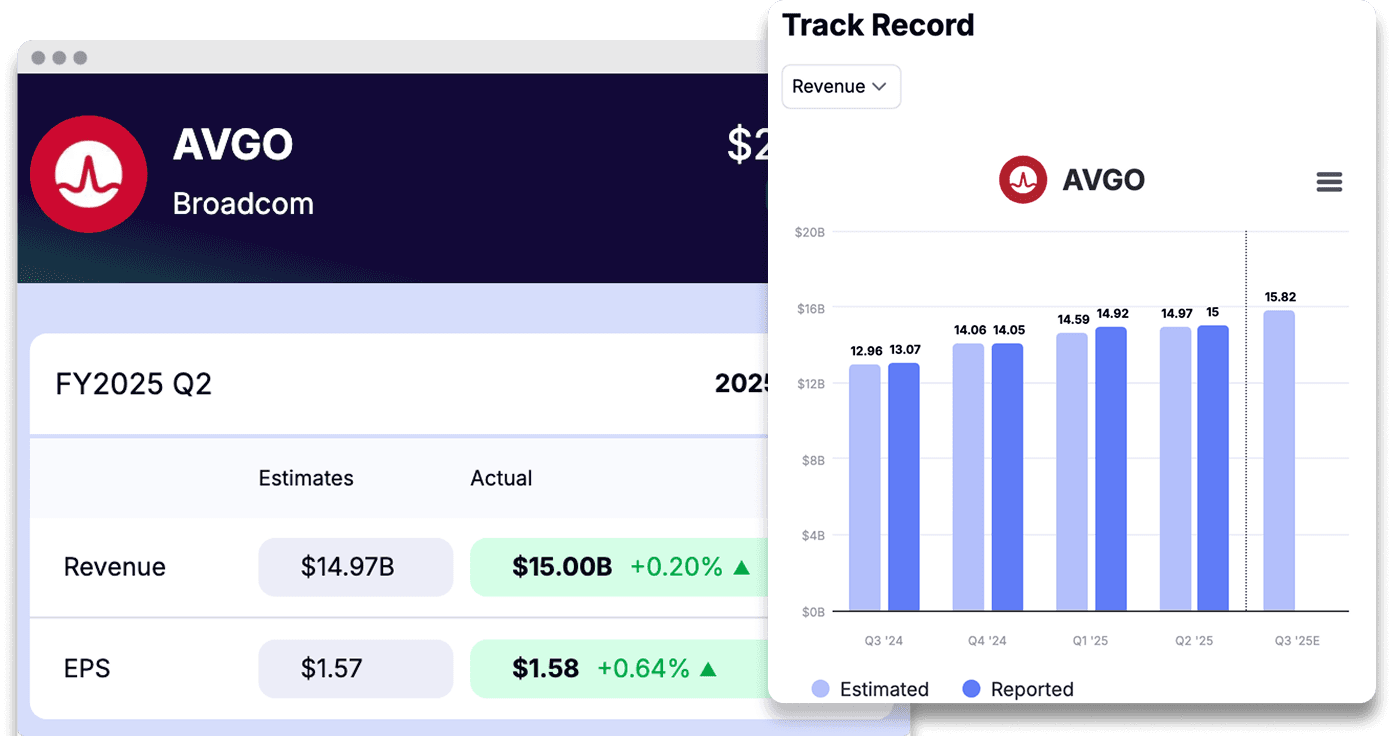1393x736 pixels.
Task: Click the Broadcom company name
Action: (243, 203)
